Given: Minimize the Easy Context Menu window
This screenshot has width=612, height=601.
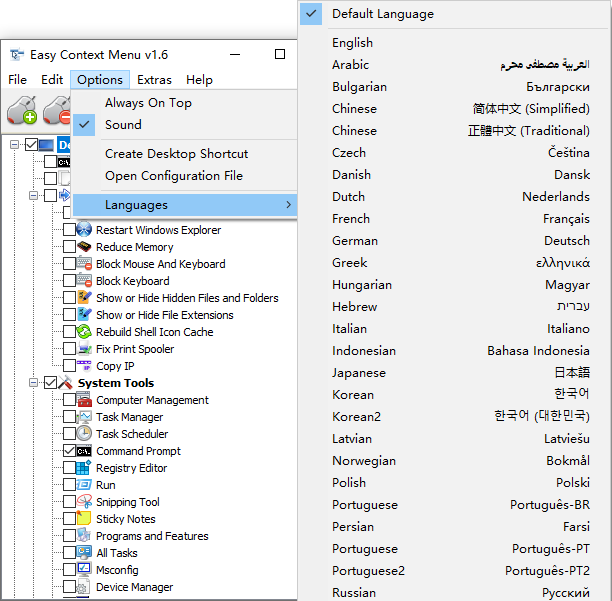Looking at the screenshot, I should (x=235, y=54).
